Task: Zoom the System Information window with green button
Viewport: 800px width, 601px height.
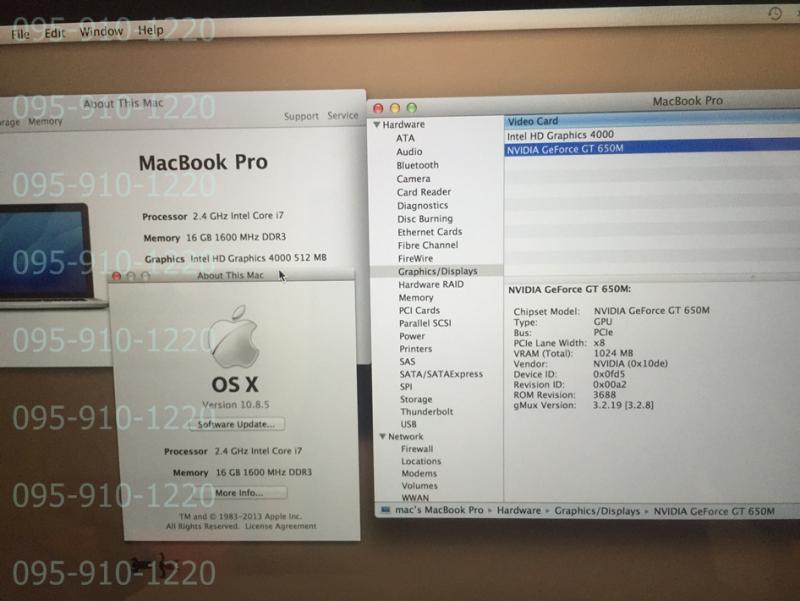Action: [412, 108]
